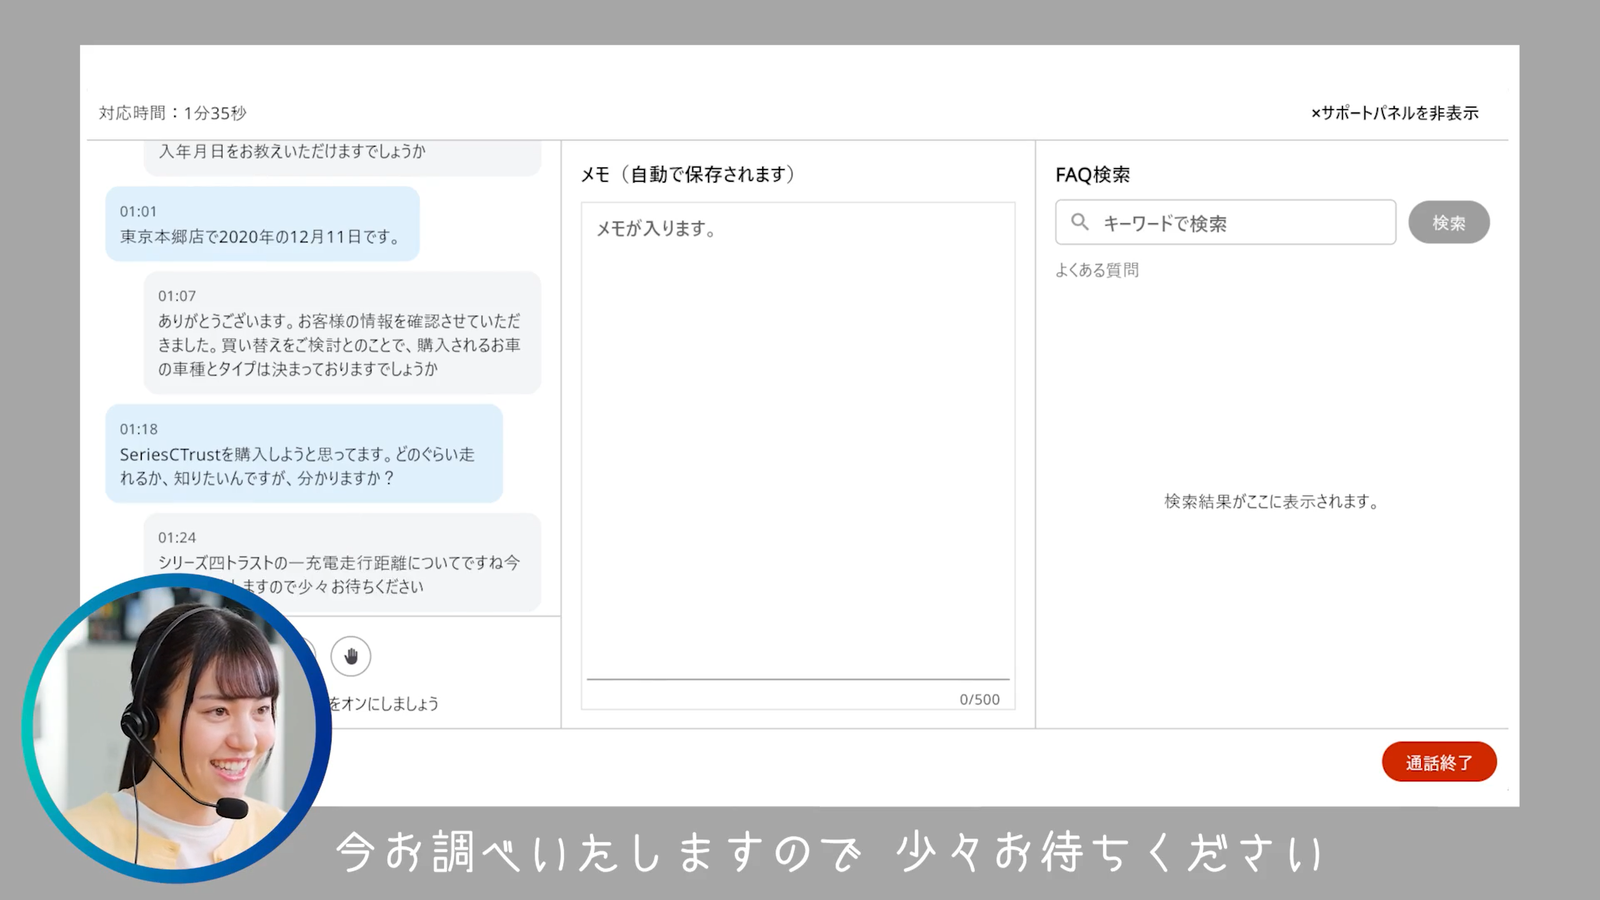This screenshot has height=900, width=1600.
Task: Click the operator video thumbnail
Action: [x=176, y=728]
